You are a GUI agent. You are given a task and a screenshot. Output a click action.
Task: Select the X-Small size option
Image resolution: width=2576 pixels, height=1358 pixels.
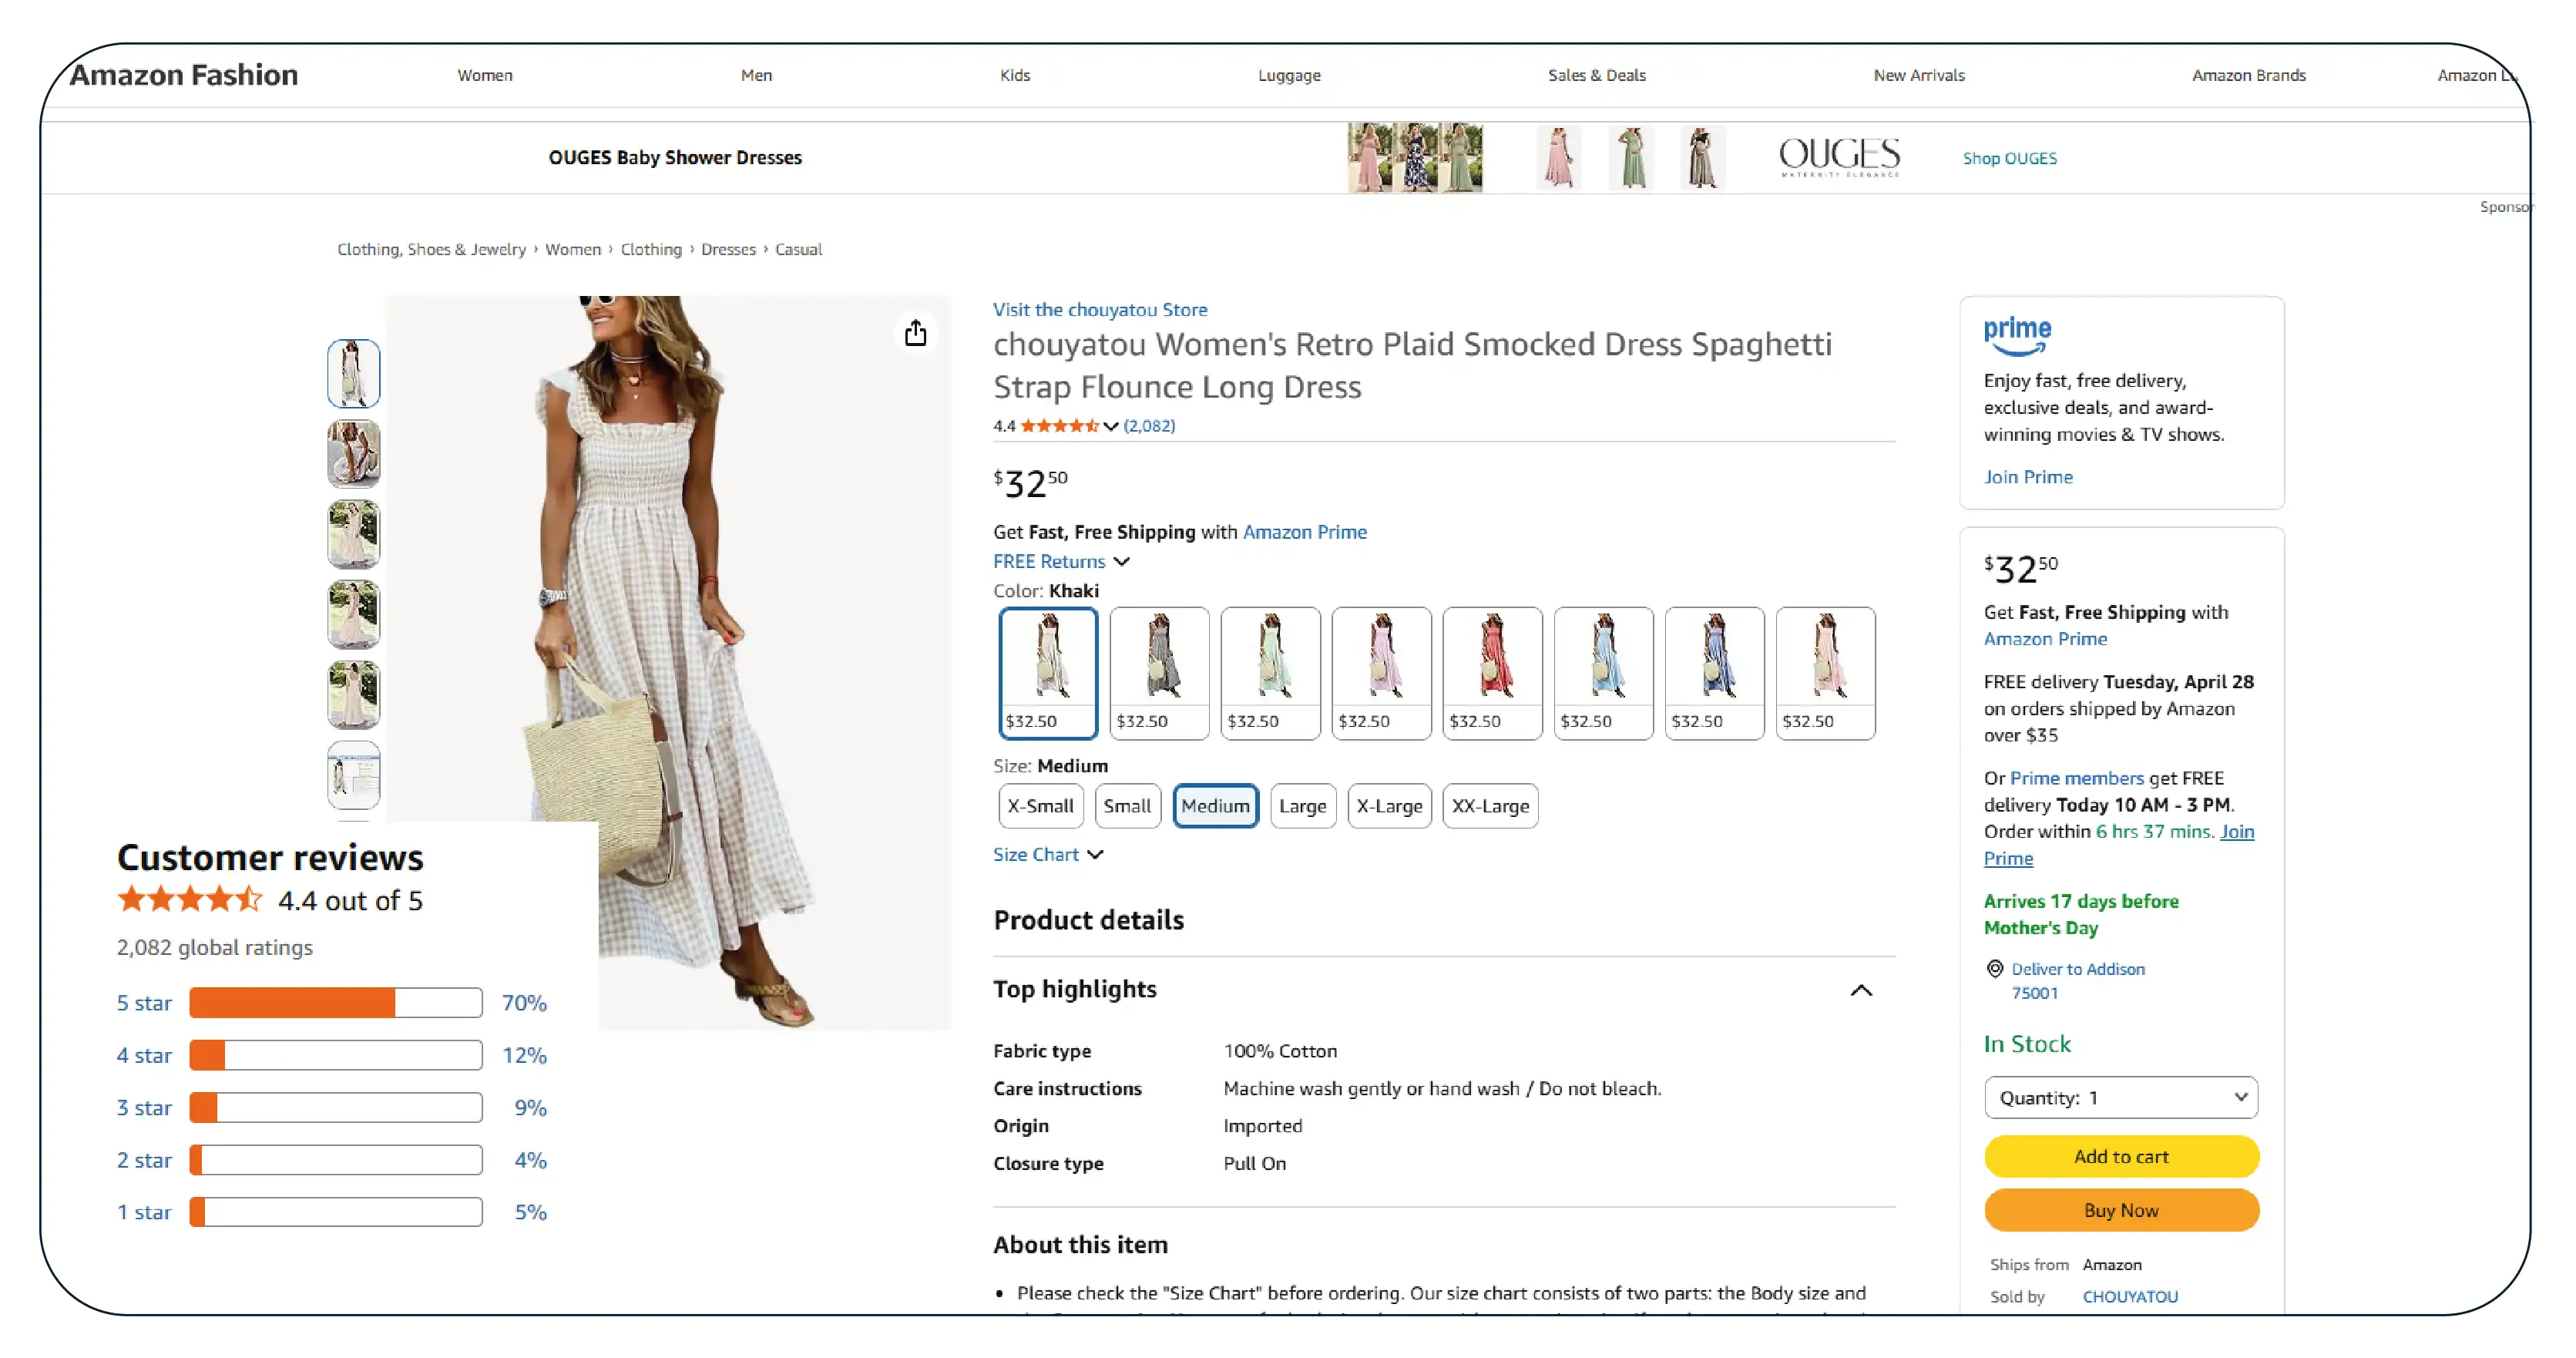(1040, 806)
